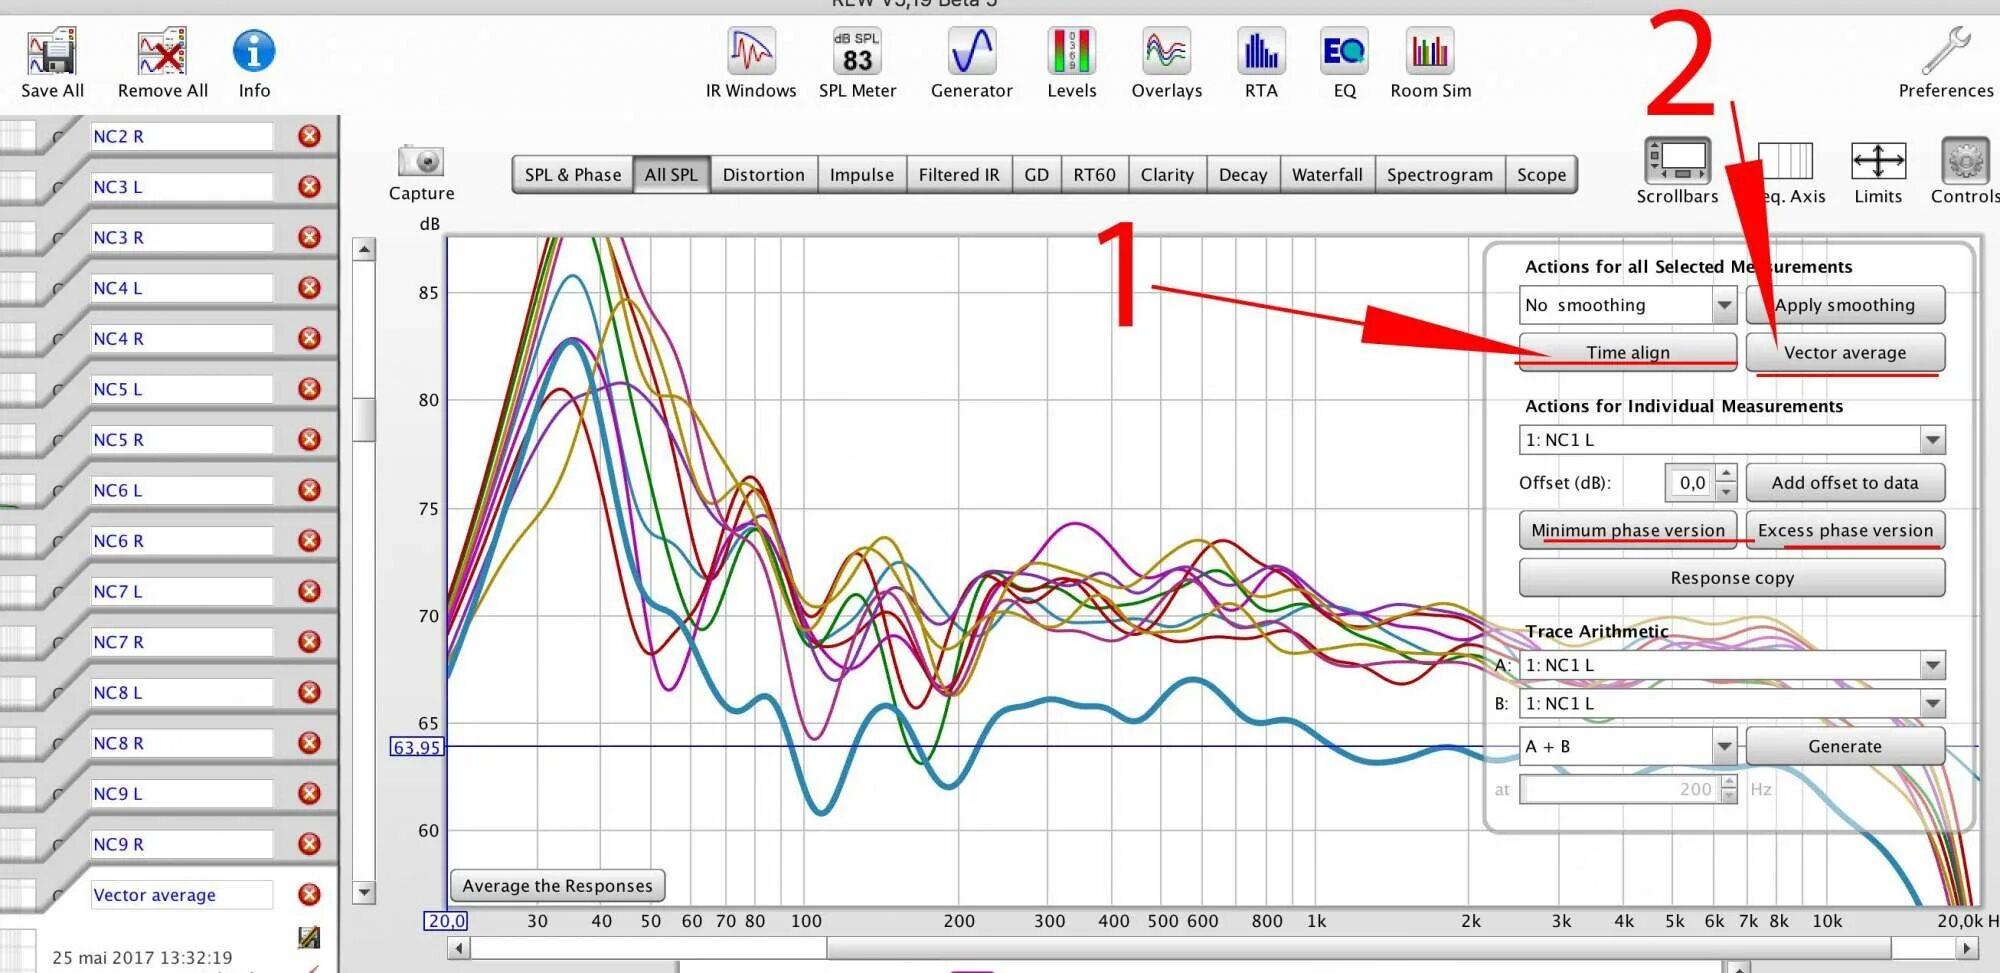Click Excess phase version button
Screen dimensions: 2000x973
tap(1845, 530)
